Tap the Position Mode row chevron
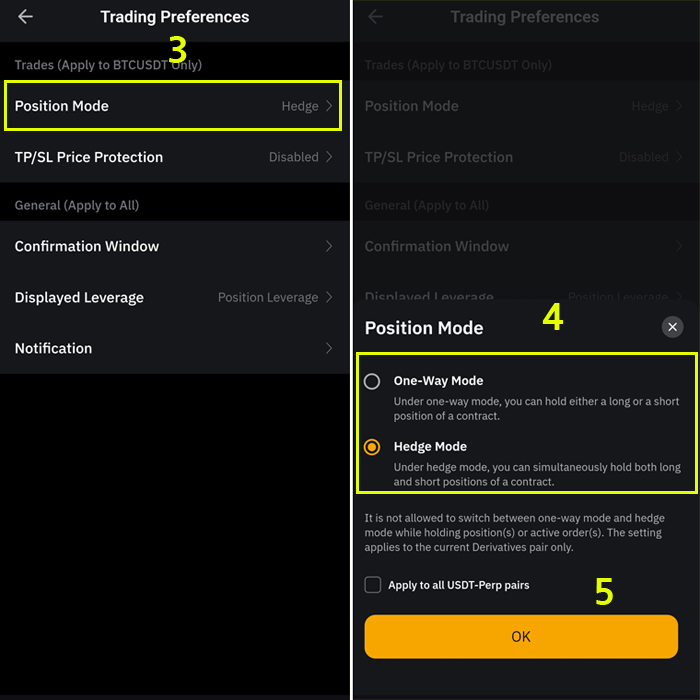 tap(329, 106)
